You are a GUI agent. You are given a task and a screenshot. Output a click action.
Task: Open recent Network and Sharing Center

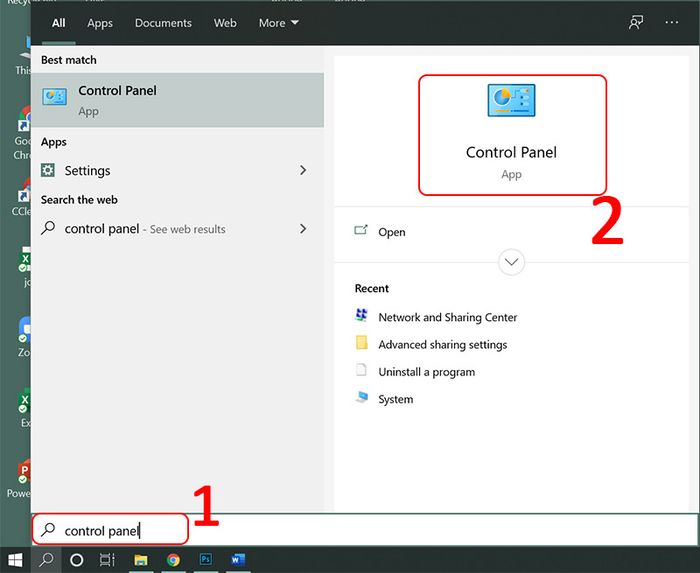click(x=447, y=317)
